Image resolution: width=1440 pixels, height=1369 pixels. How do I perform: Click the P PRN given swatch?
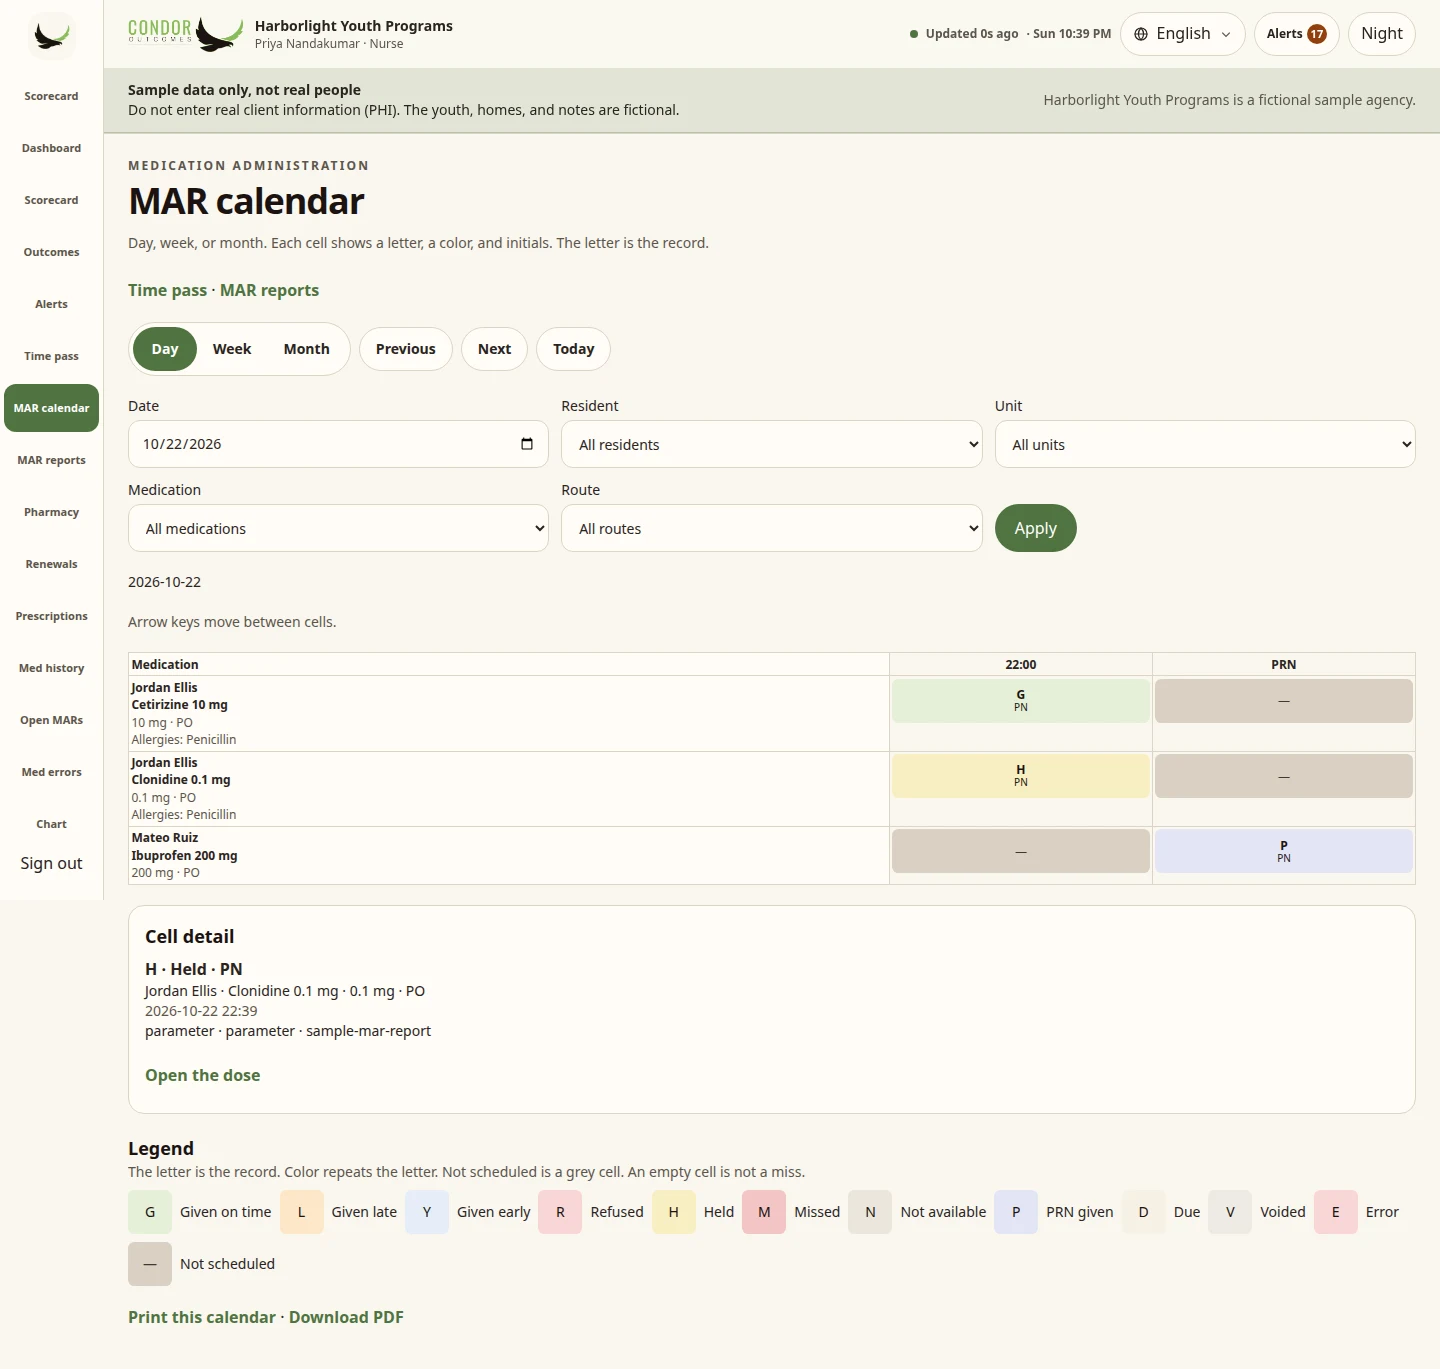click(1016, 1212)
